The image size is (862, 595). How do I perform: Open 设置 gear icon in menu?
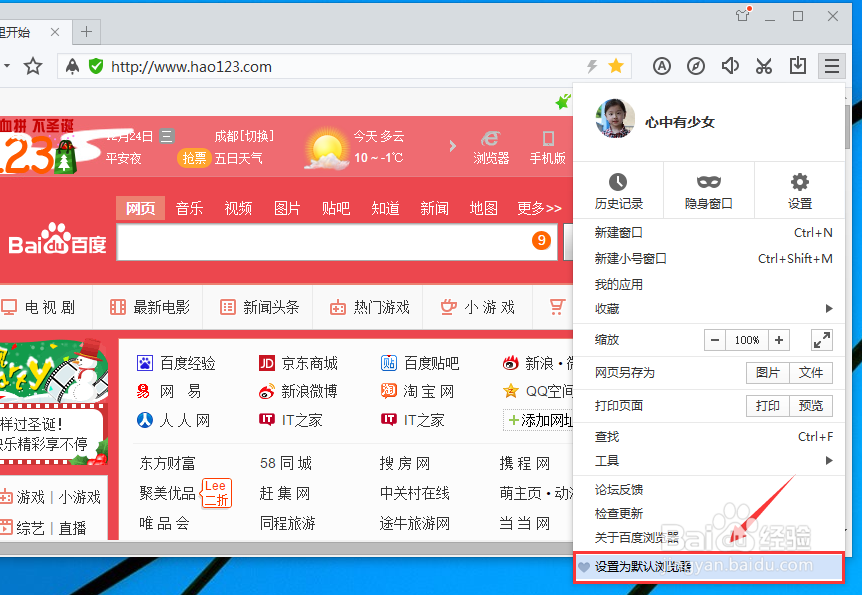coord(799,182)
